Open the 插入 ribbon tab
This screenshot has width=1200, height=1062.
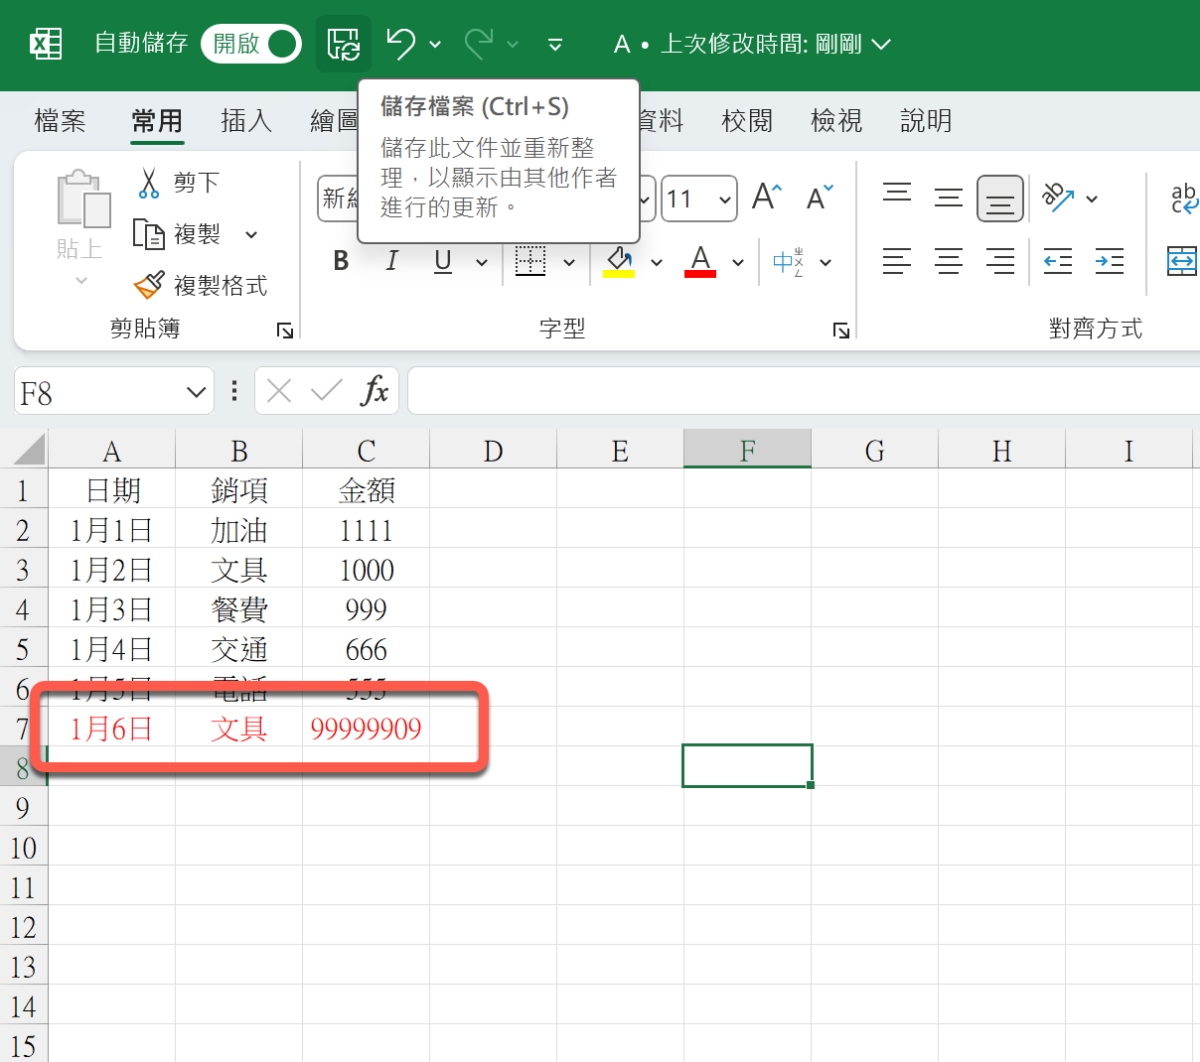246,121
